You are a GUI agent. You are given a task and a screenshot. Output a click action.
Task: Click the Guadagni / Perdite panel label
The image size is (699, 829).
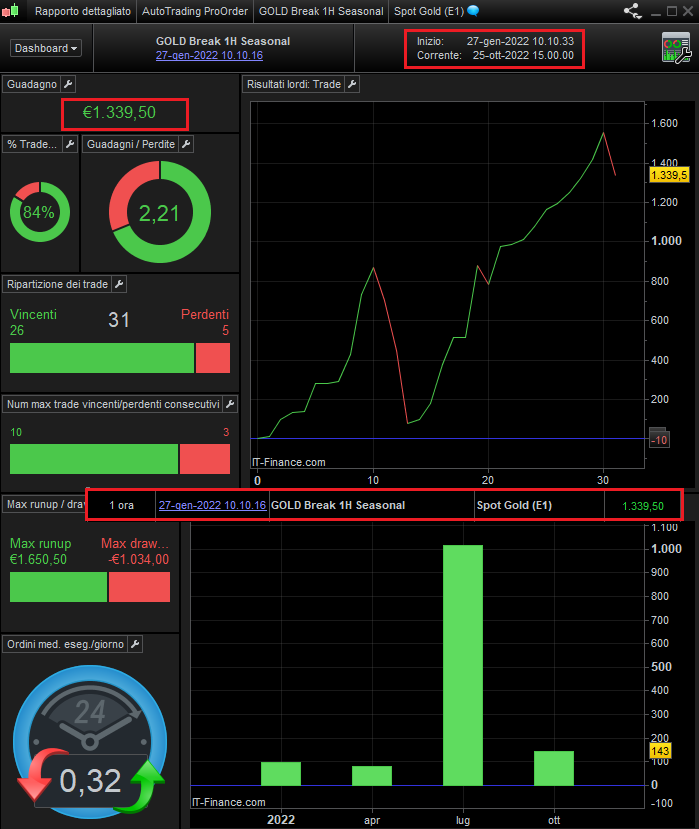point(131,144)
